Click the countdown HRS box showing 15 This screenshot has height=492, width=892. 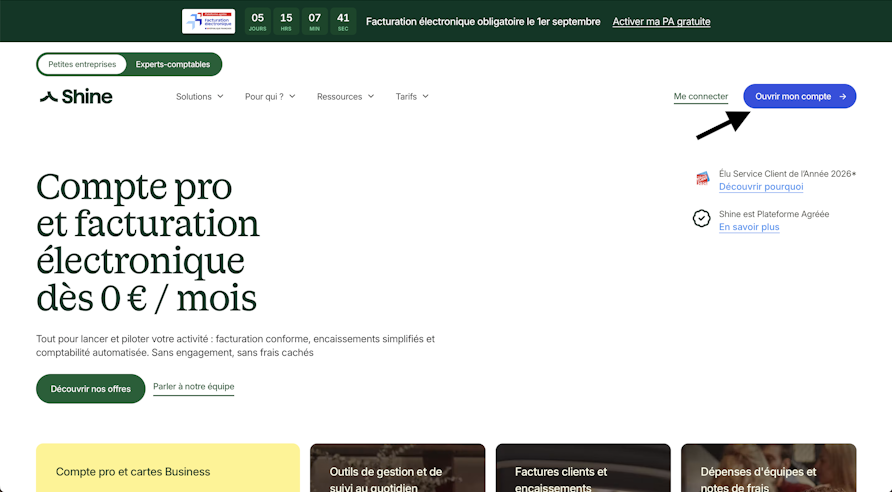tap(286, 22)
